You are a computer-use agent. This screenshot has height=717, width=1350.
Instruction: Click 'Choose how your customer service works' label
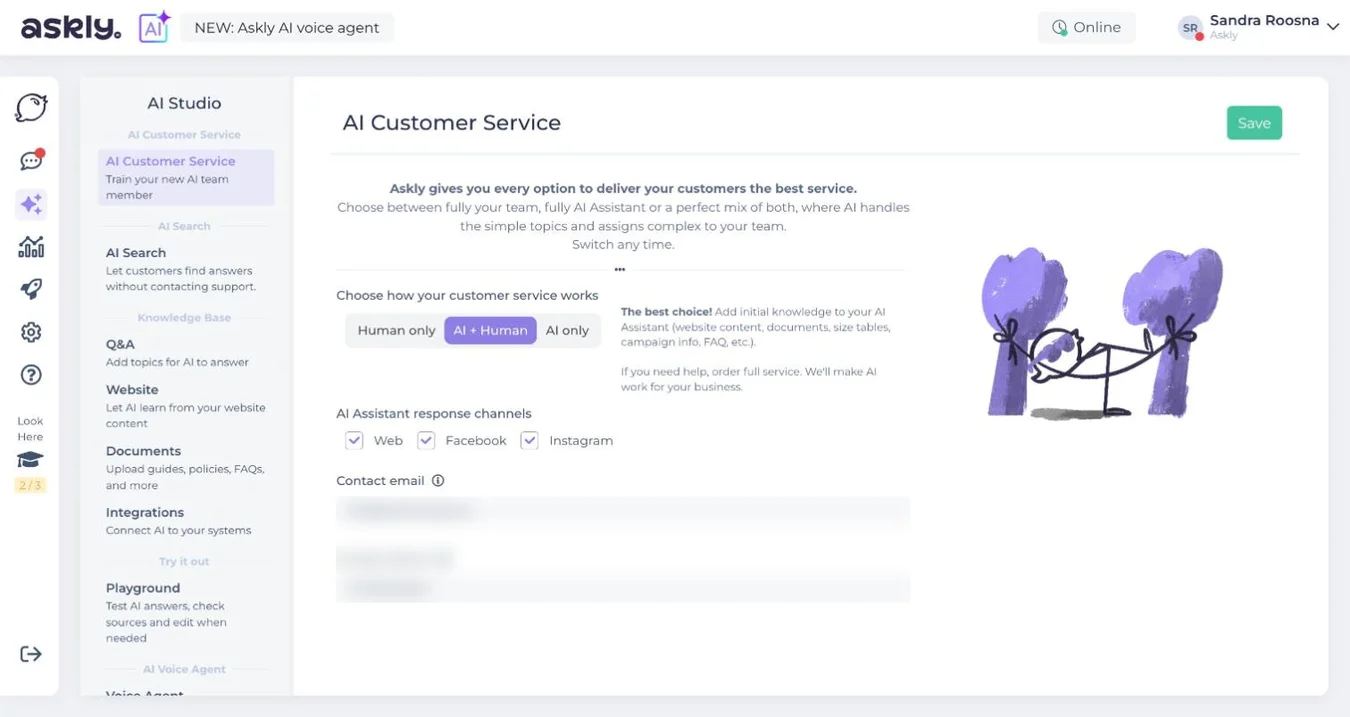pos(467,296)
